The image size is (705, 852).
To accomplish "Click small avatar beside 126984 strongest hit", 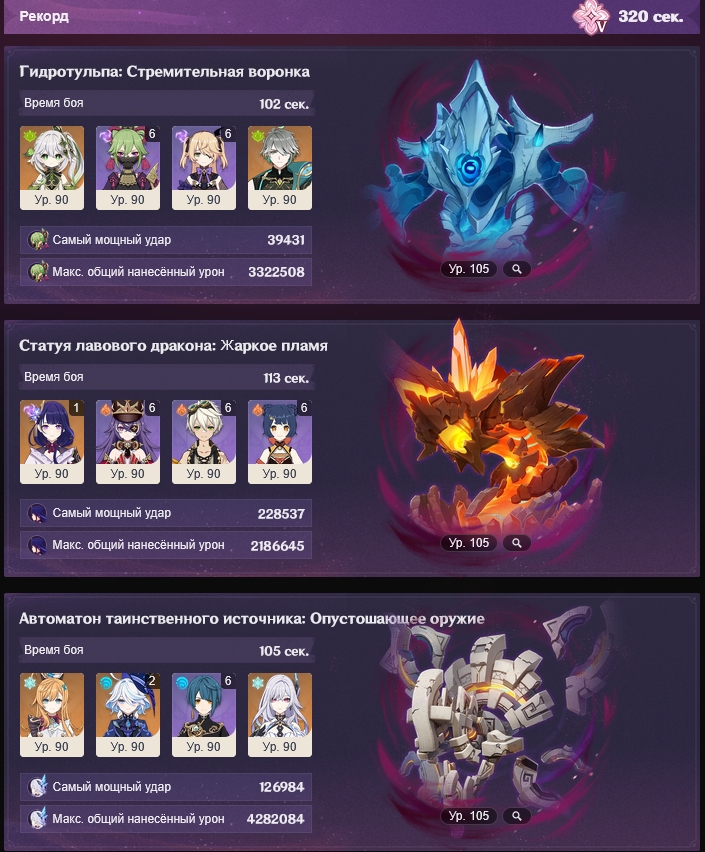I will point(38,786).
